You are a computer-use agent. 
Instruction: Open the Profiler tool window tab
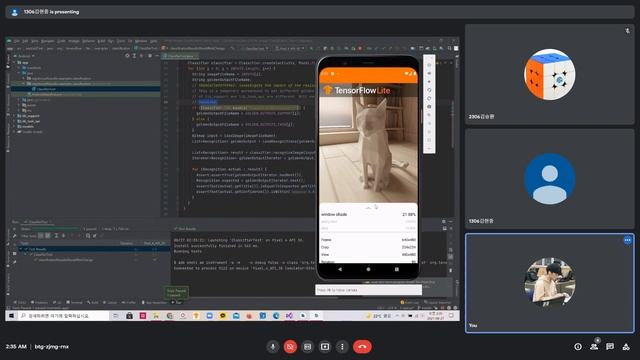coord(129,302)
